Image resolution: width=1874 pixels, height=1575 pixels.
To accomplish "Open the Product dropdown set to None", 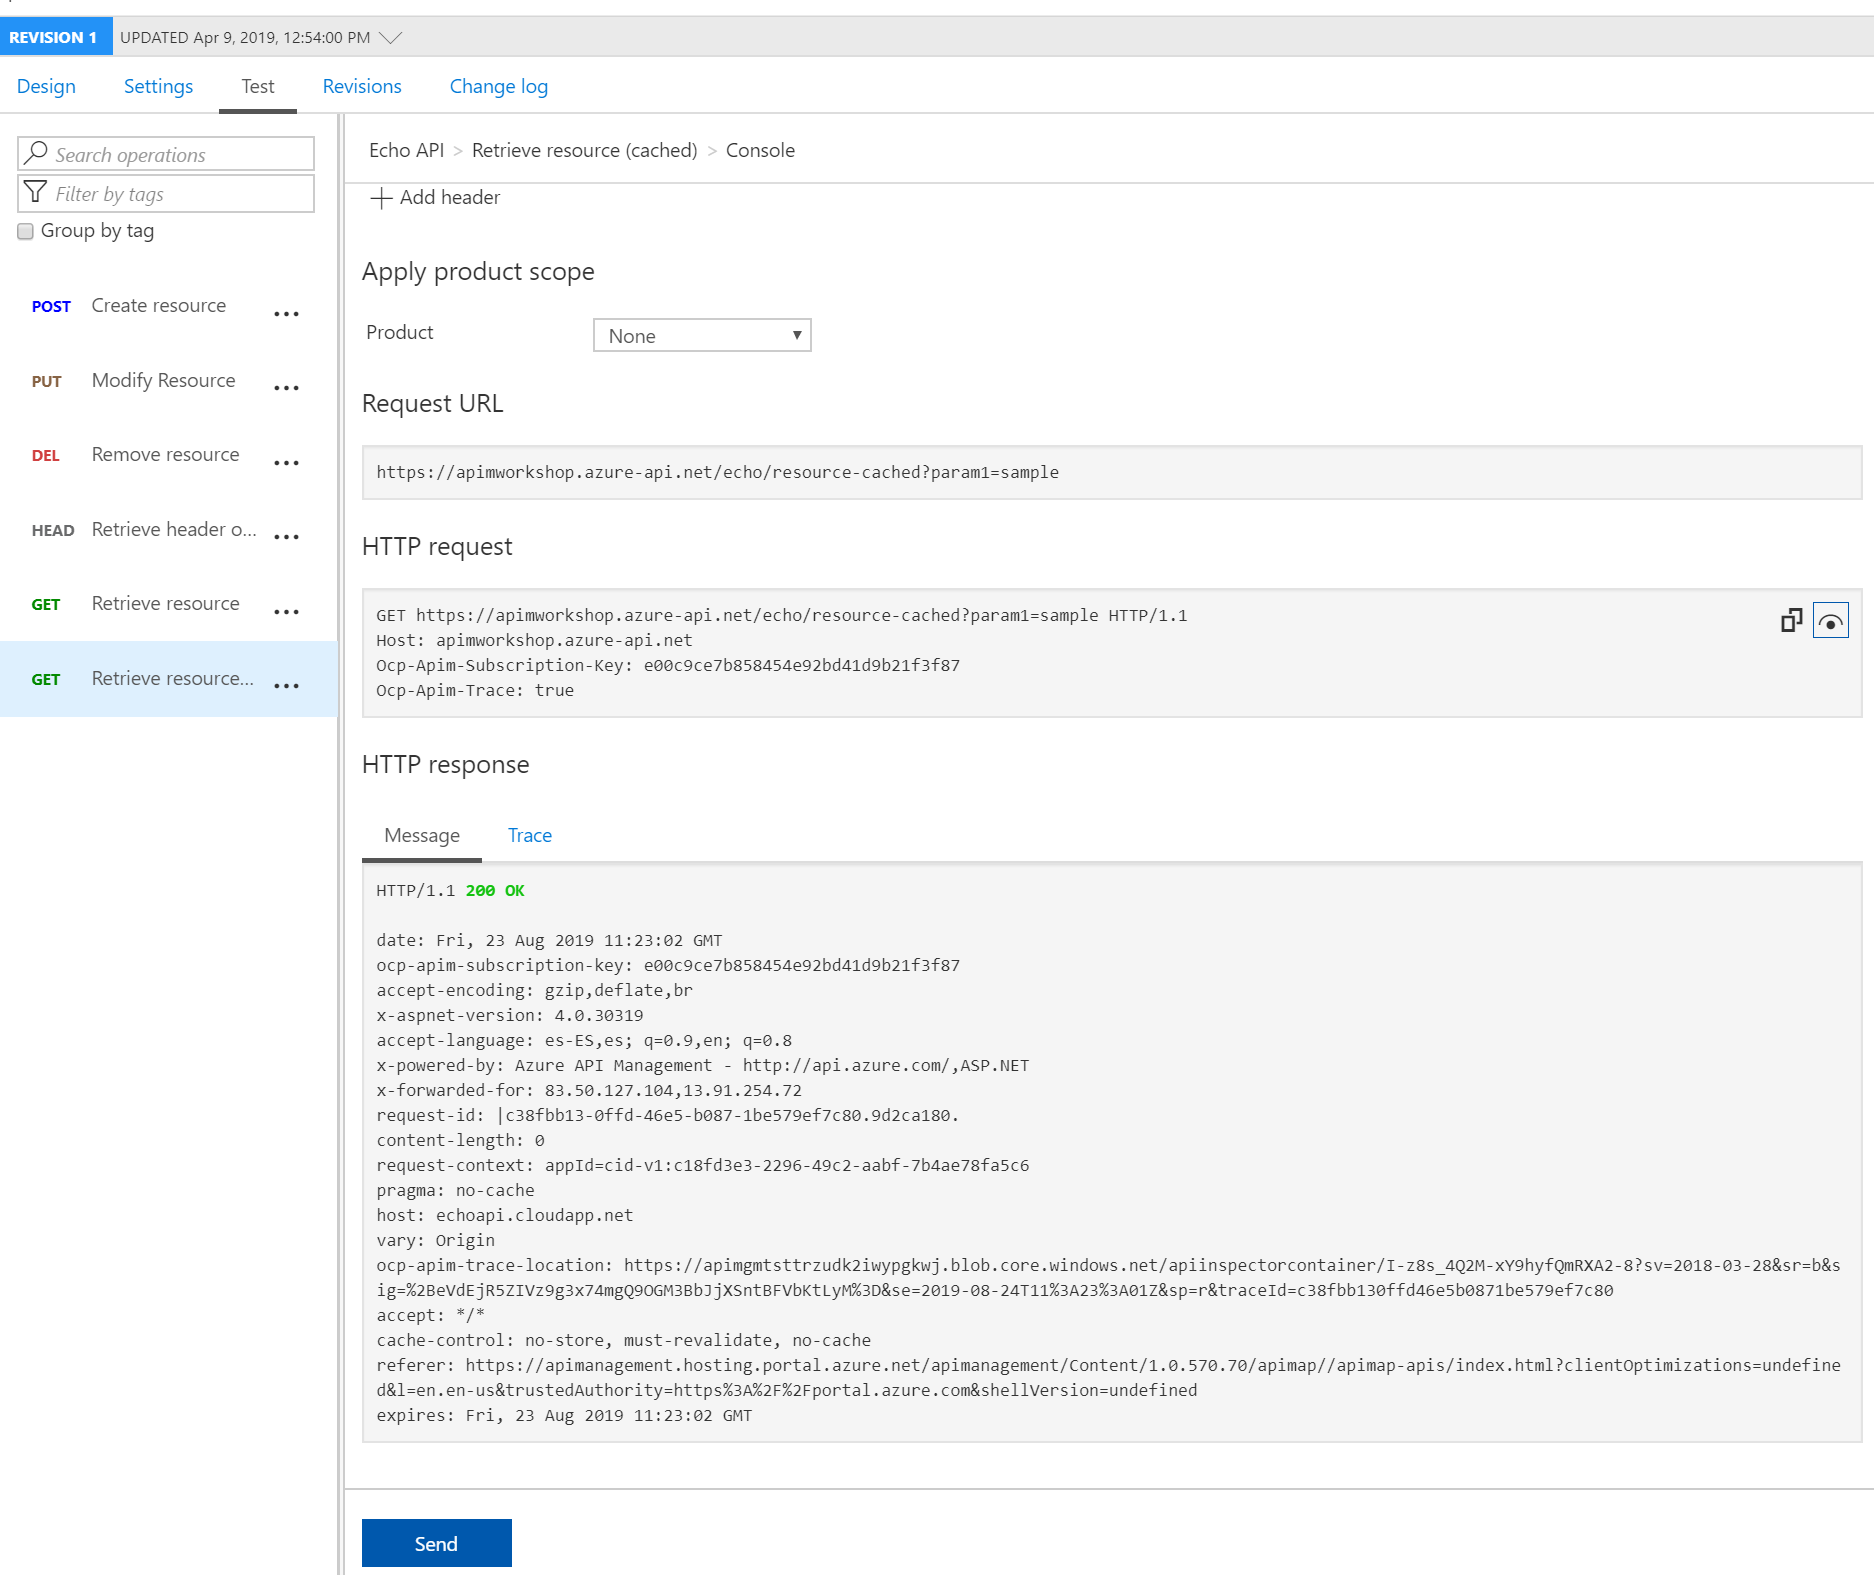I will (x=702, y=336).
